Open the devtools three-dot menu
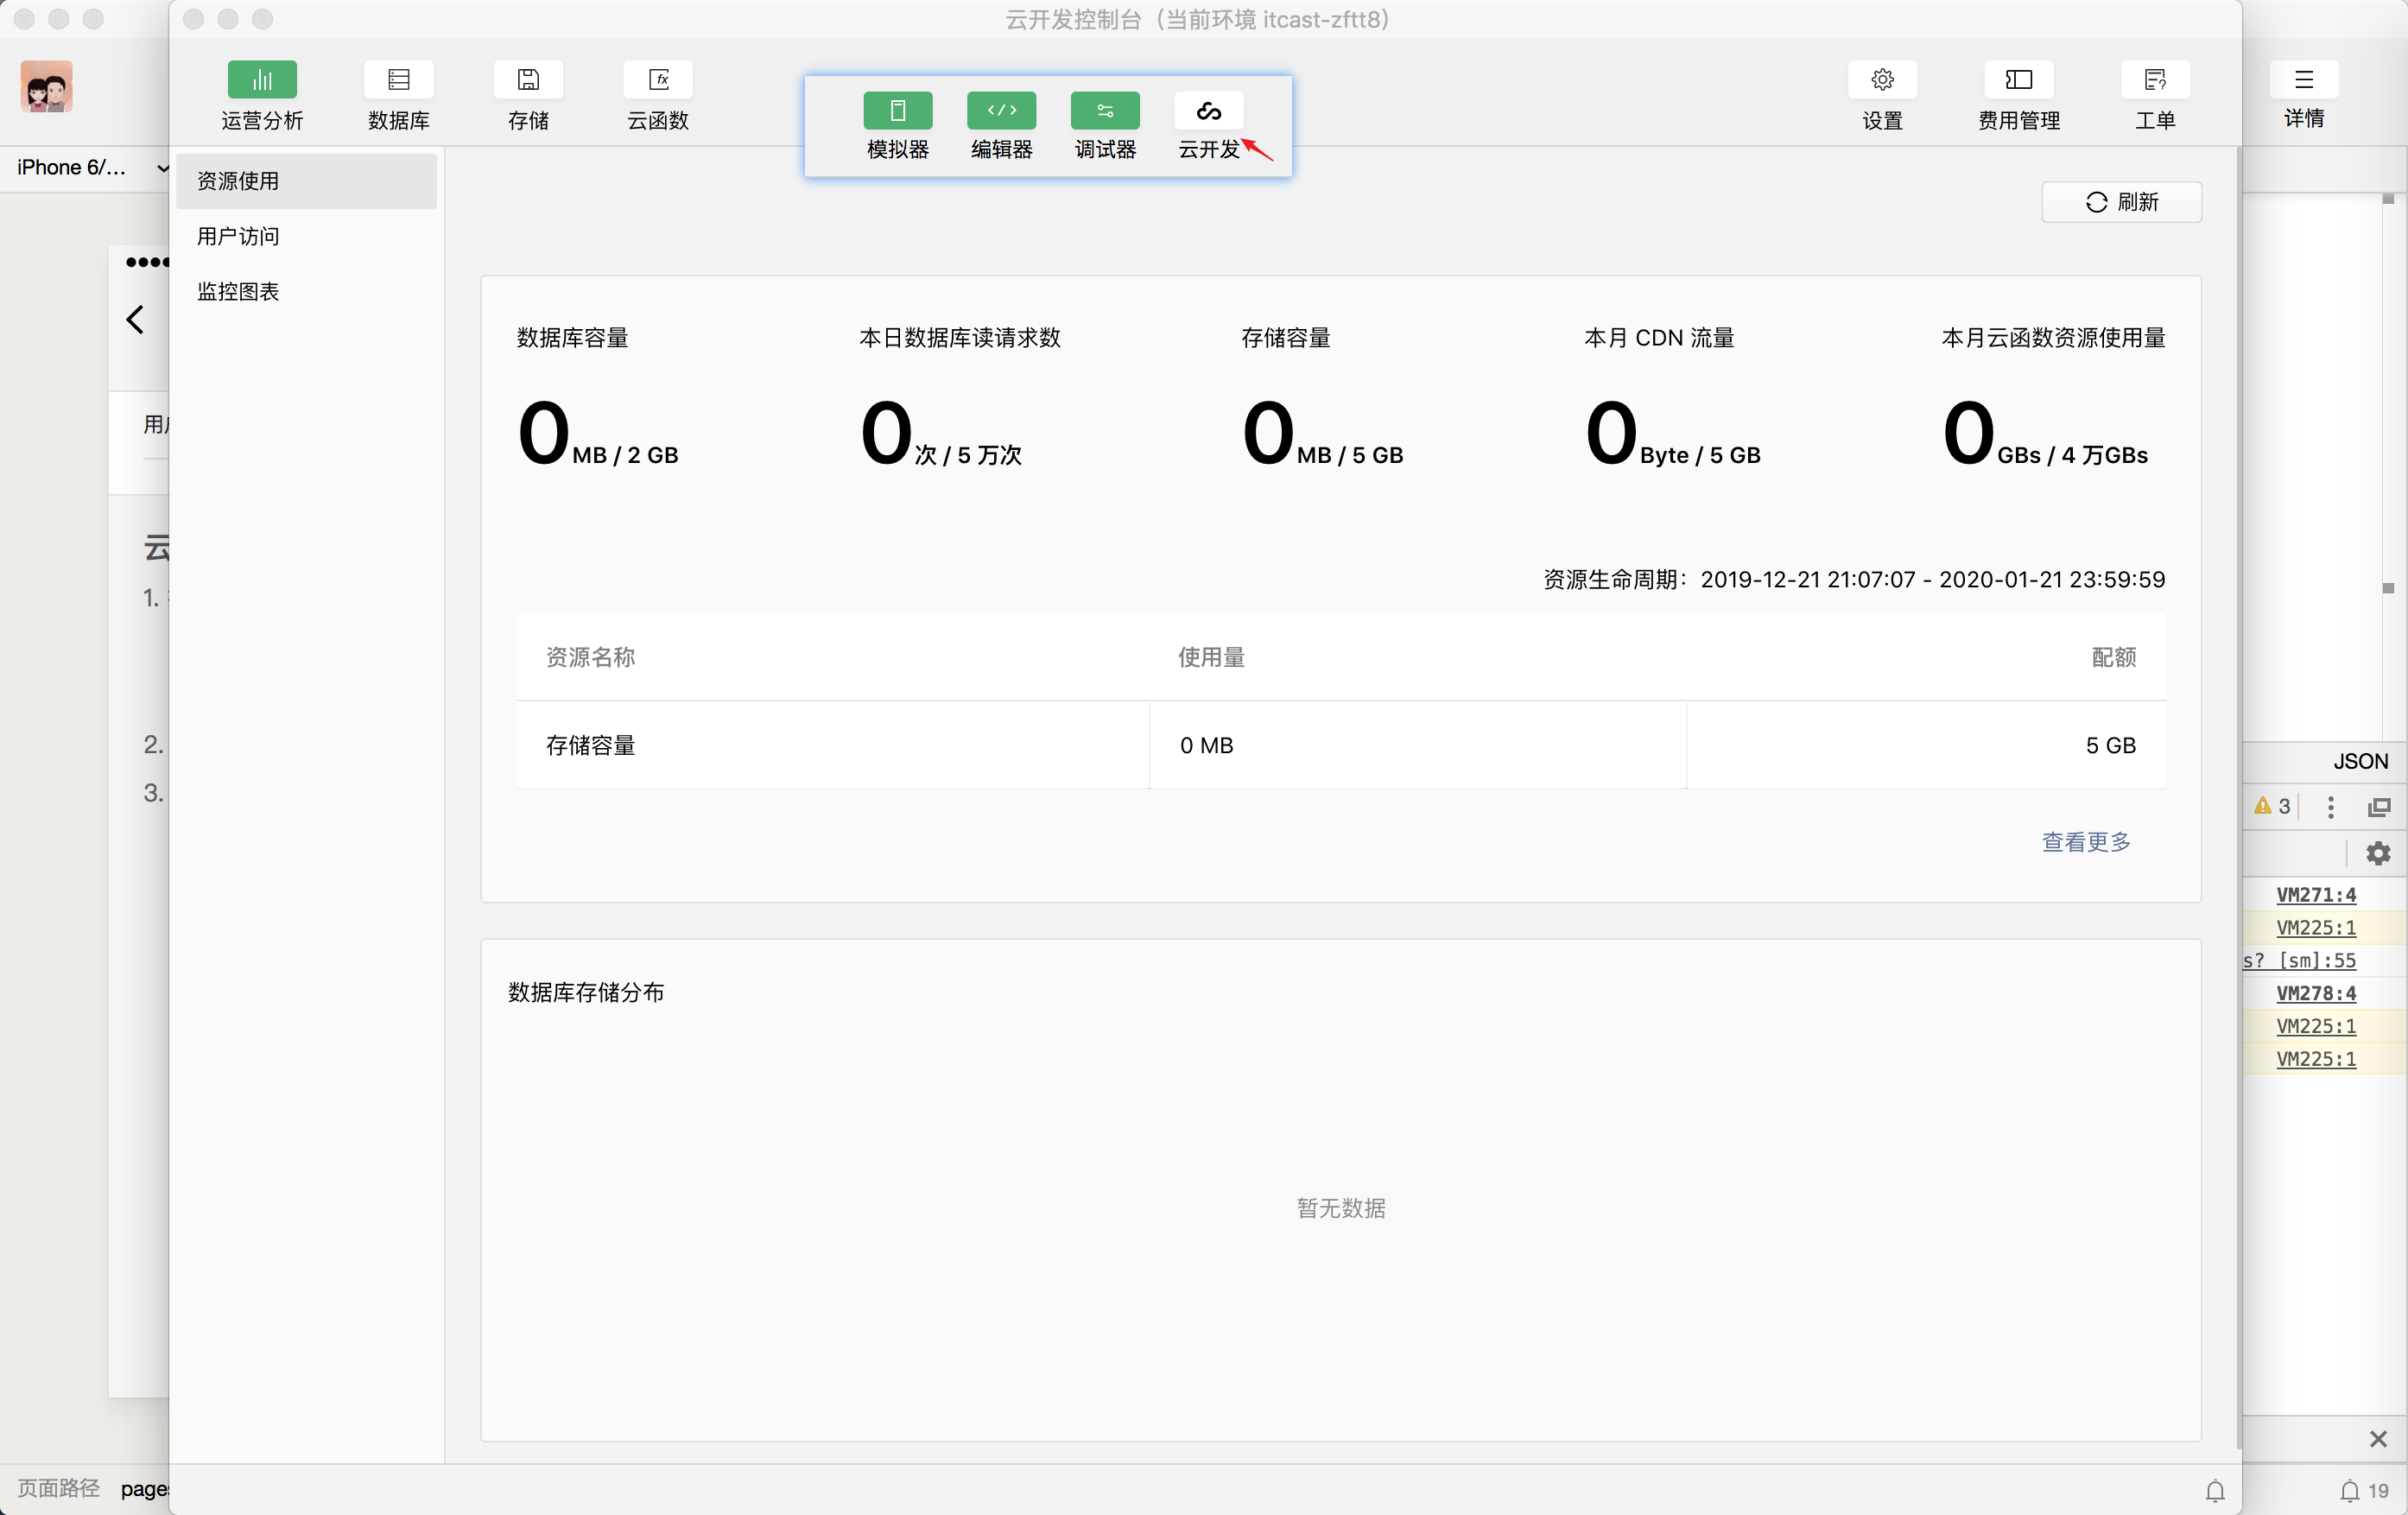The image size is (2408, 1515). [2330, 807]
